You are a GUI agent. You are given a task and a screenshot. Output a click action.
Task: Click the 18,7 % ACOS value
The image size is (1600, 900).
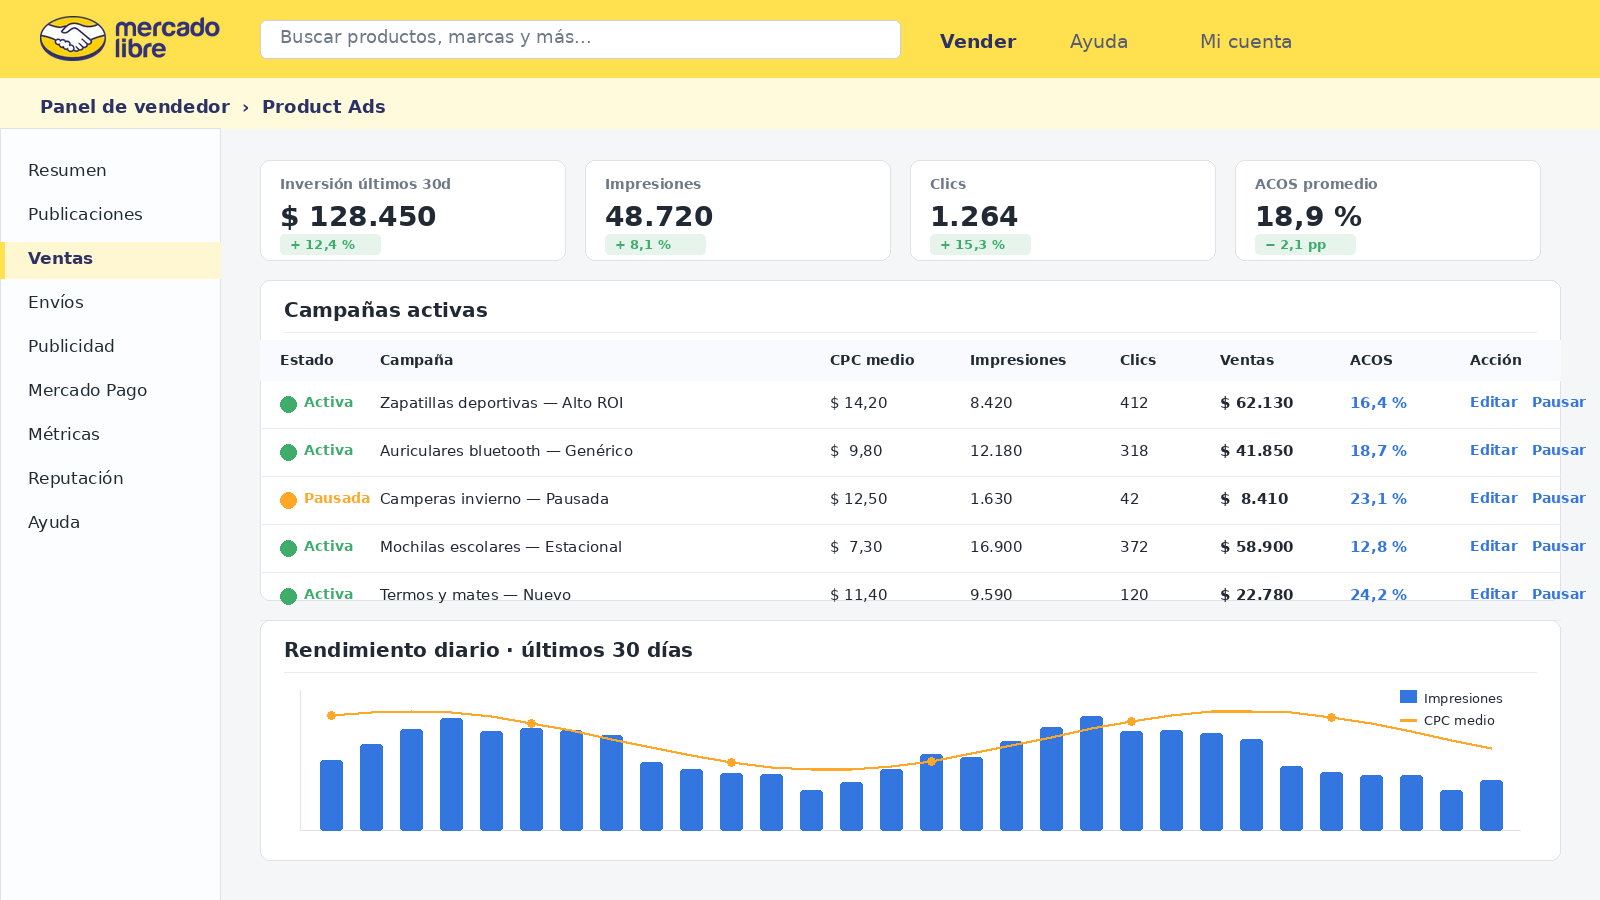tap(1378, 451)
